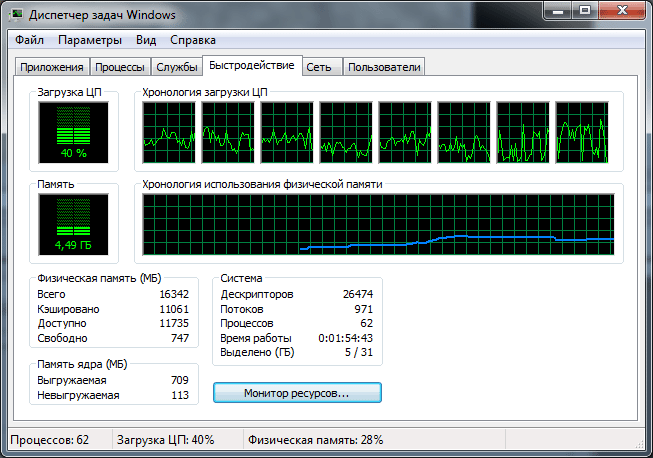Click the Время работы value 0:01:54:43
Image resolution: width=653 pixels, height=458 pixels.
pos(346,338)
